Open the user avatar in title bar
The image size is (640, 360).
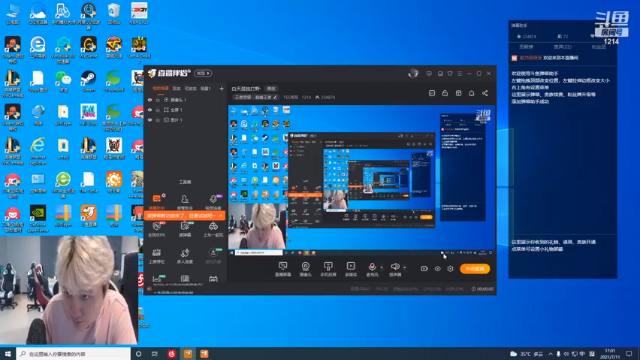click(413, 73)
